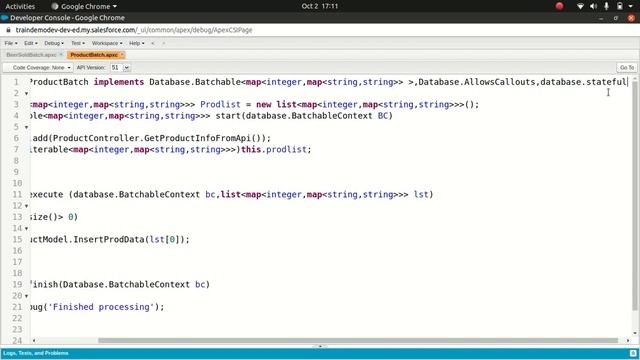
Task: Open the Debug menu
Action: tap(54, 43)
